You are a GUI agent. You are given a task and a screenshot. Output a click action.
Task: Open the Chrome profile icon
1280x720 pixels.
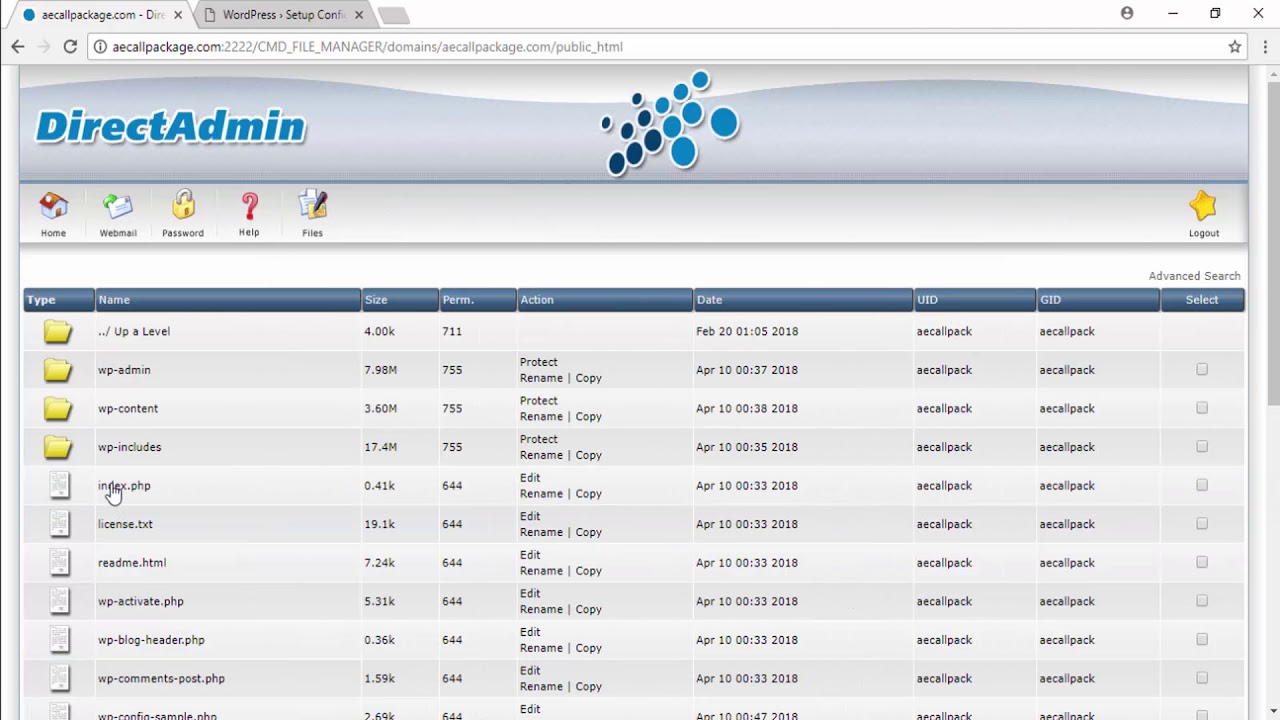(1127, 14)
